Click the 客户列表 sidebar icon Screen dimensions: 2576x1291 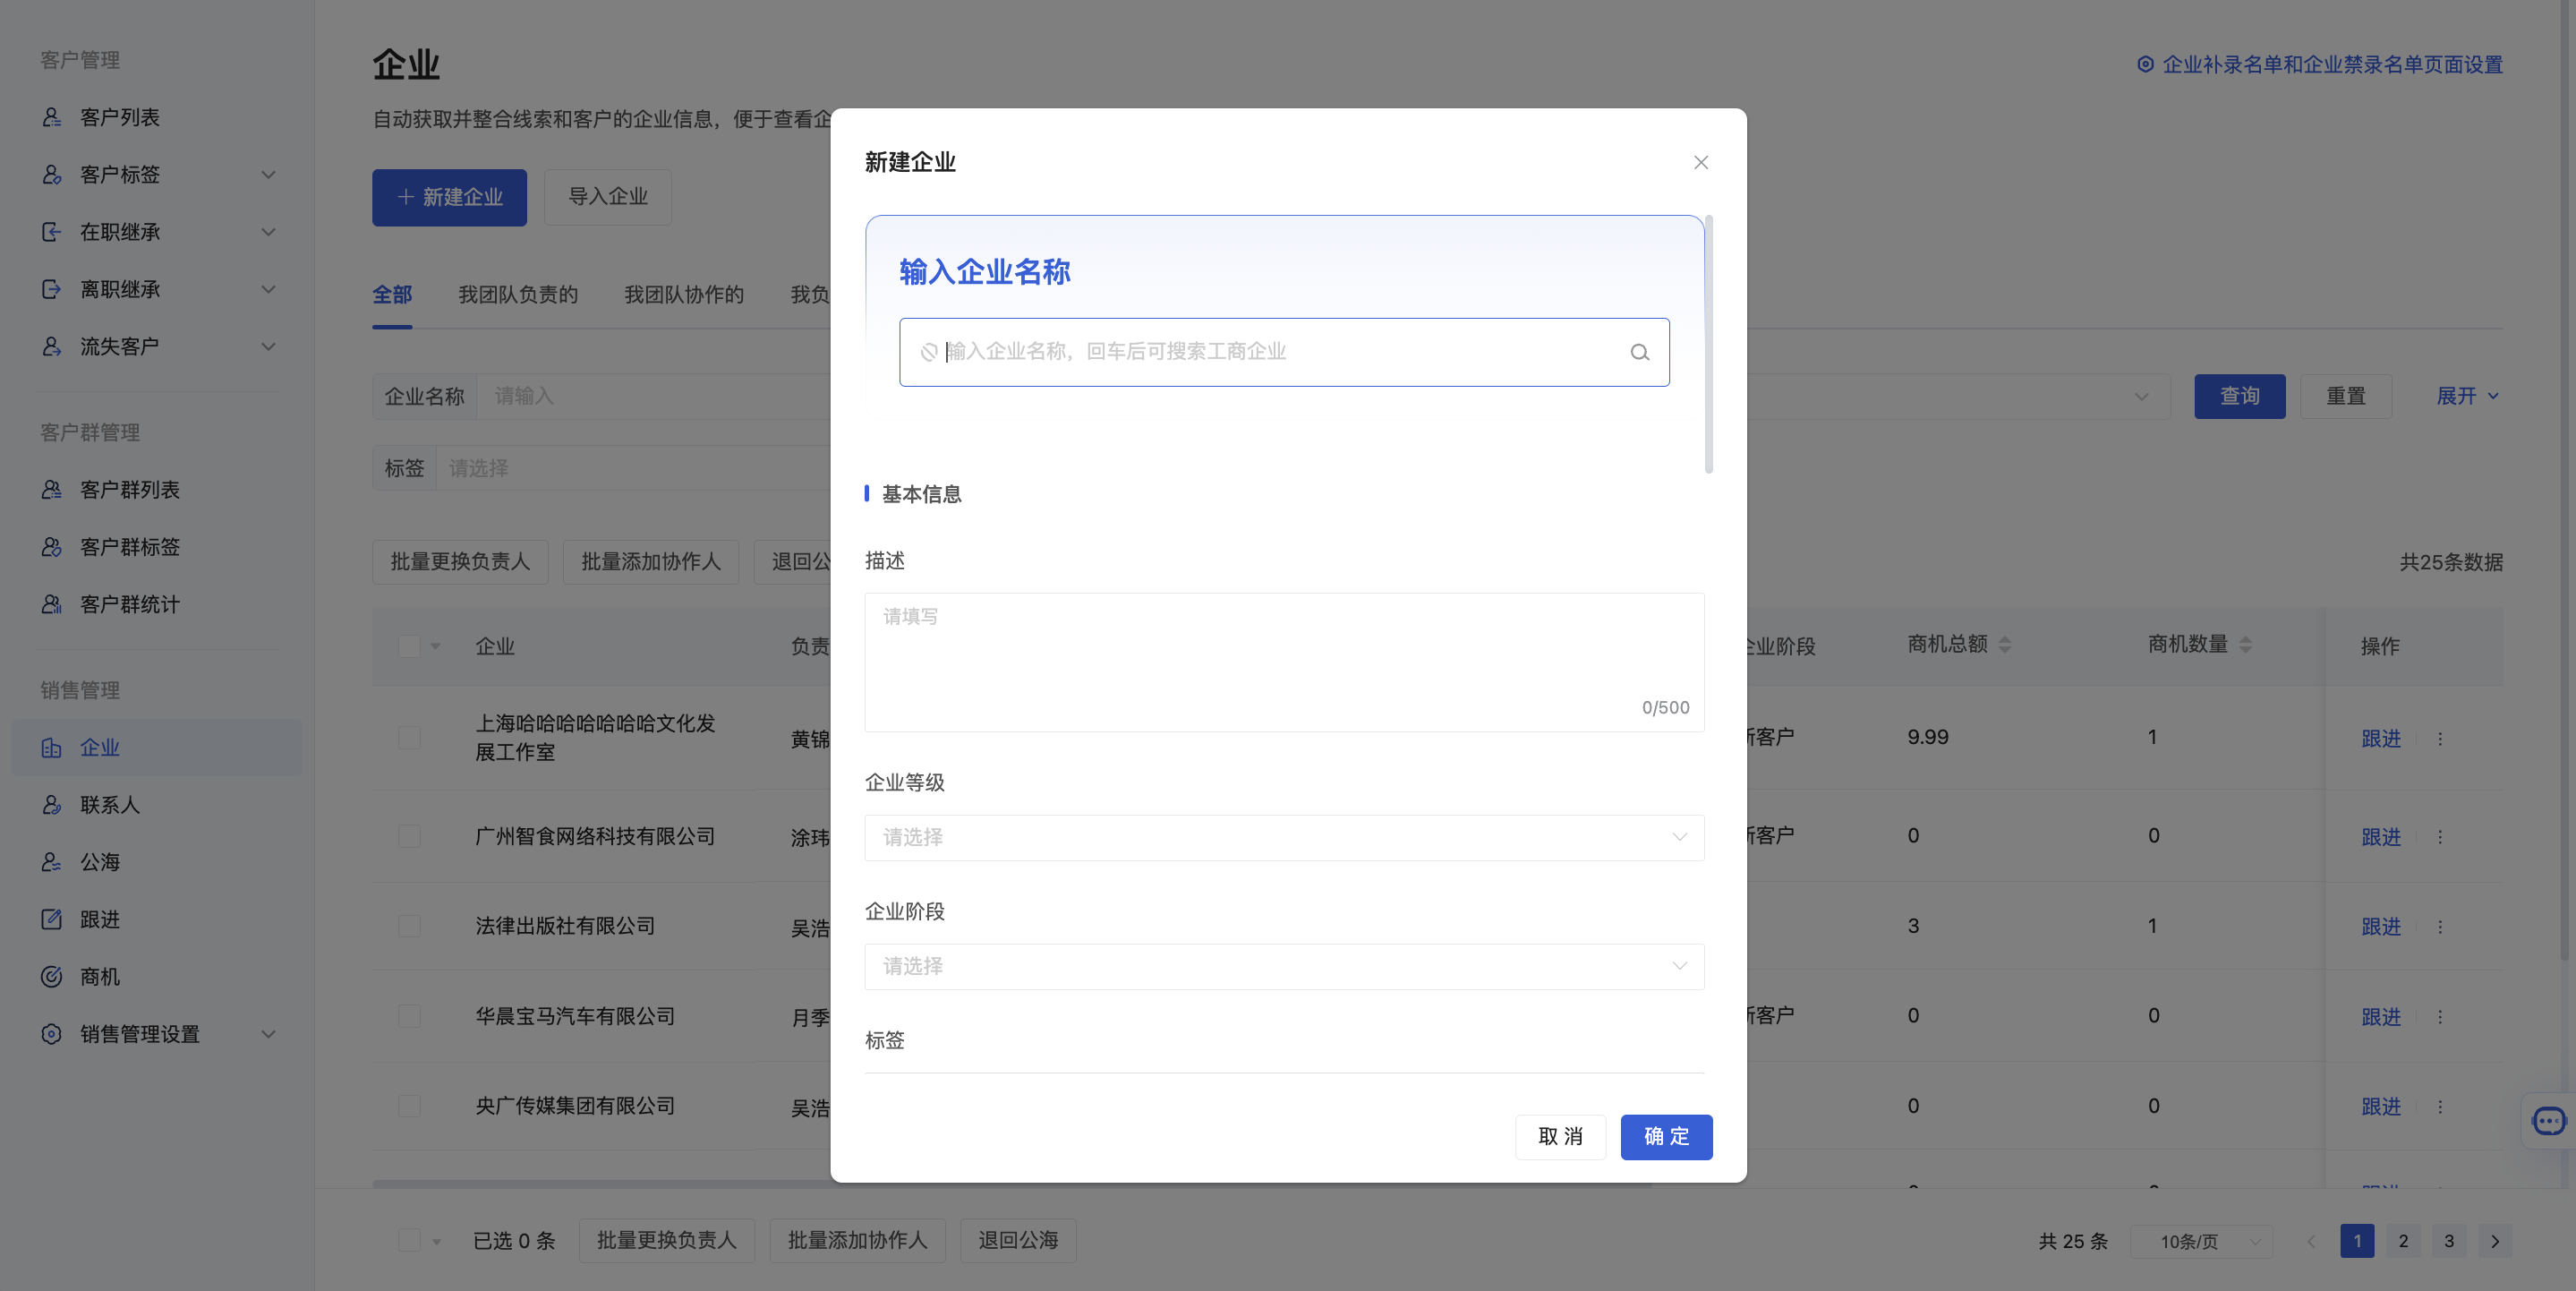pos(52,117)
